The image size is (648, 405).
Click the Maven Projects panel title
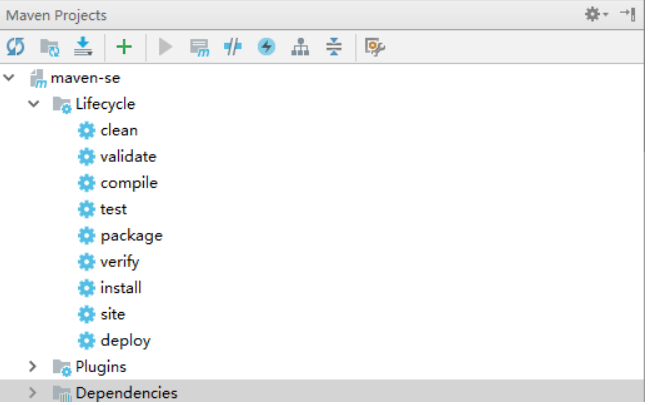click(x=56, y=15)
